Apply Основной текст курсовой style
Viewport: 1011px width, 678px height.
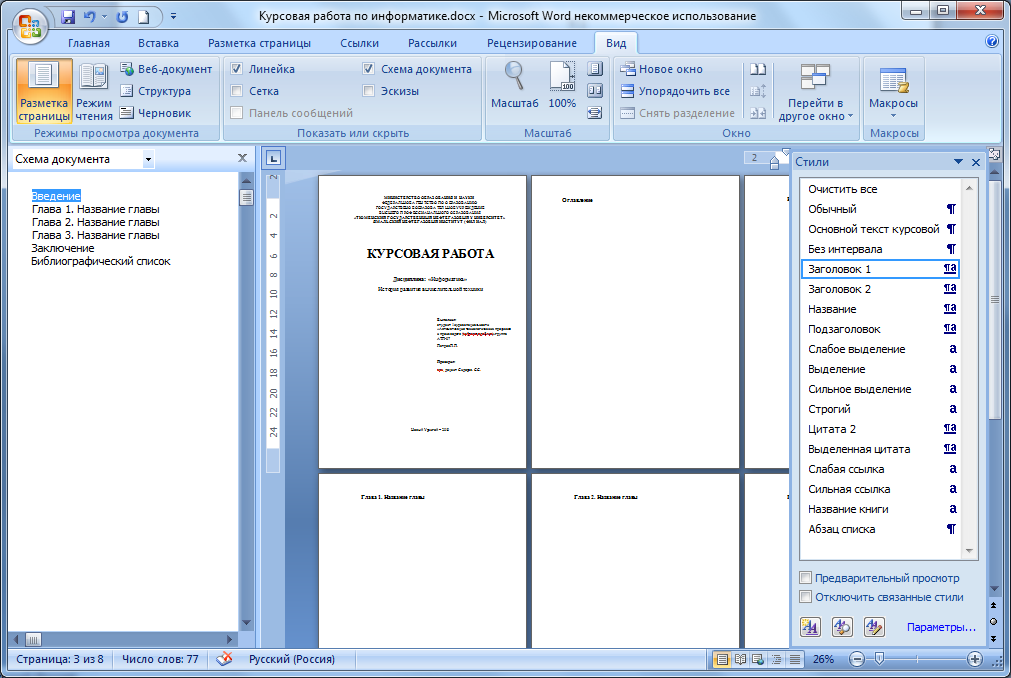click(881, 229)
